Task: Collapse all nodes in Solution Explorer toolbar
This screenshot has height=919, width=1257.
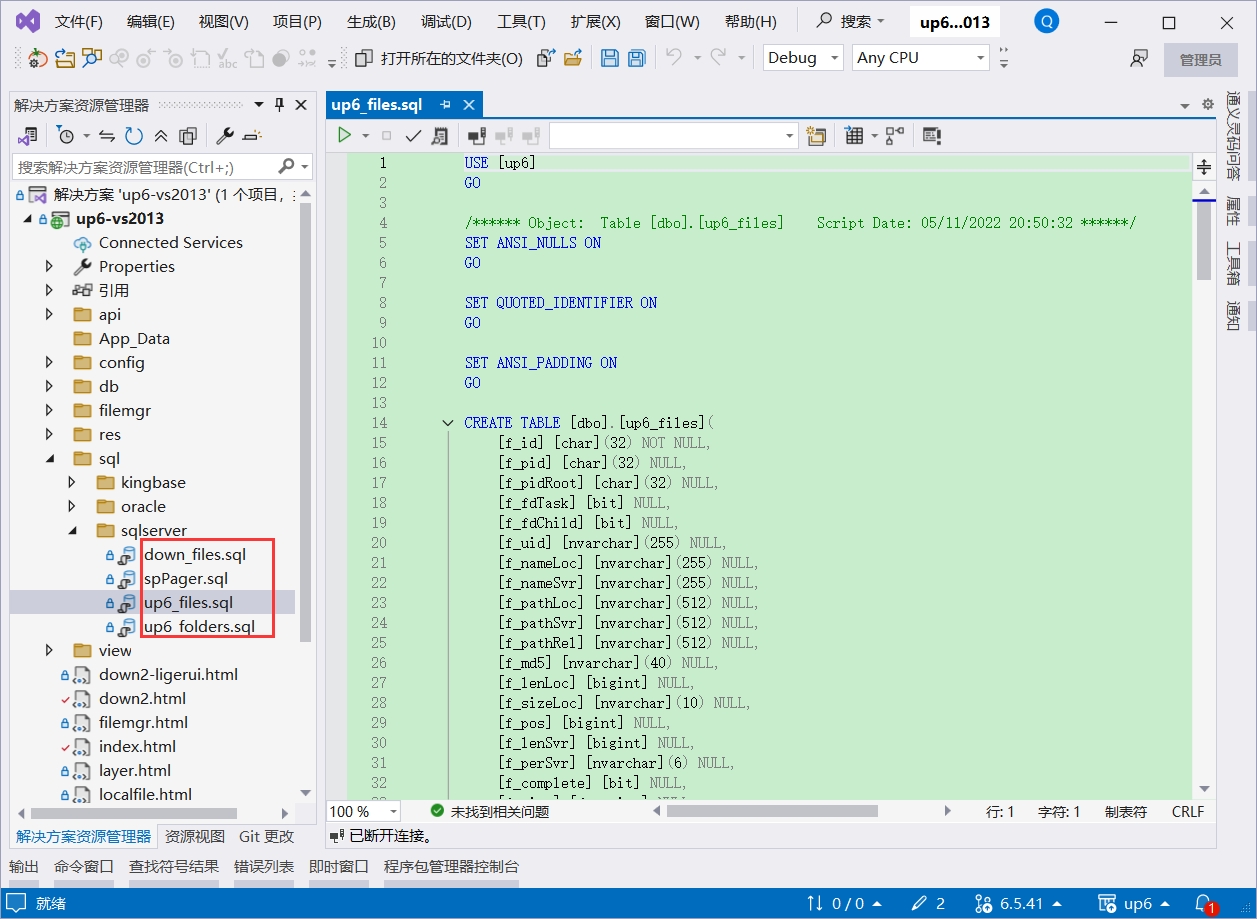Action: point(161,135)
